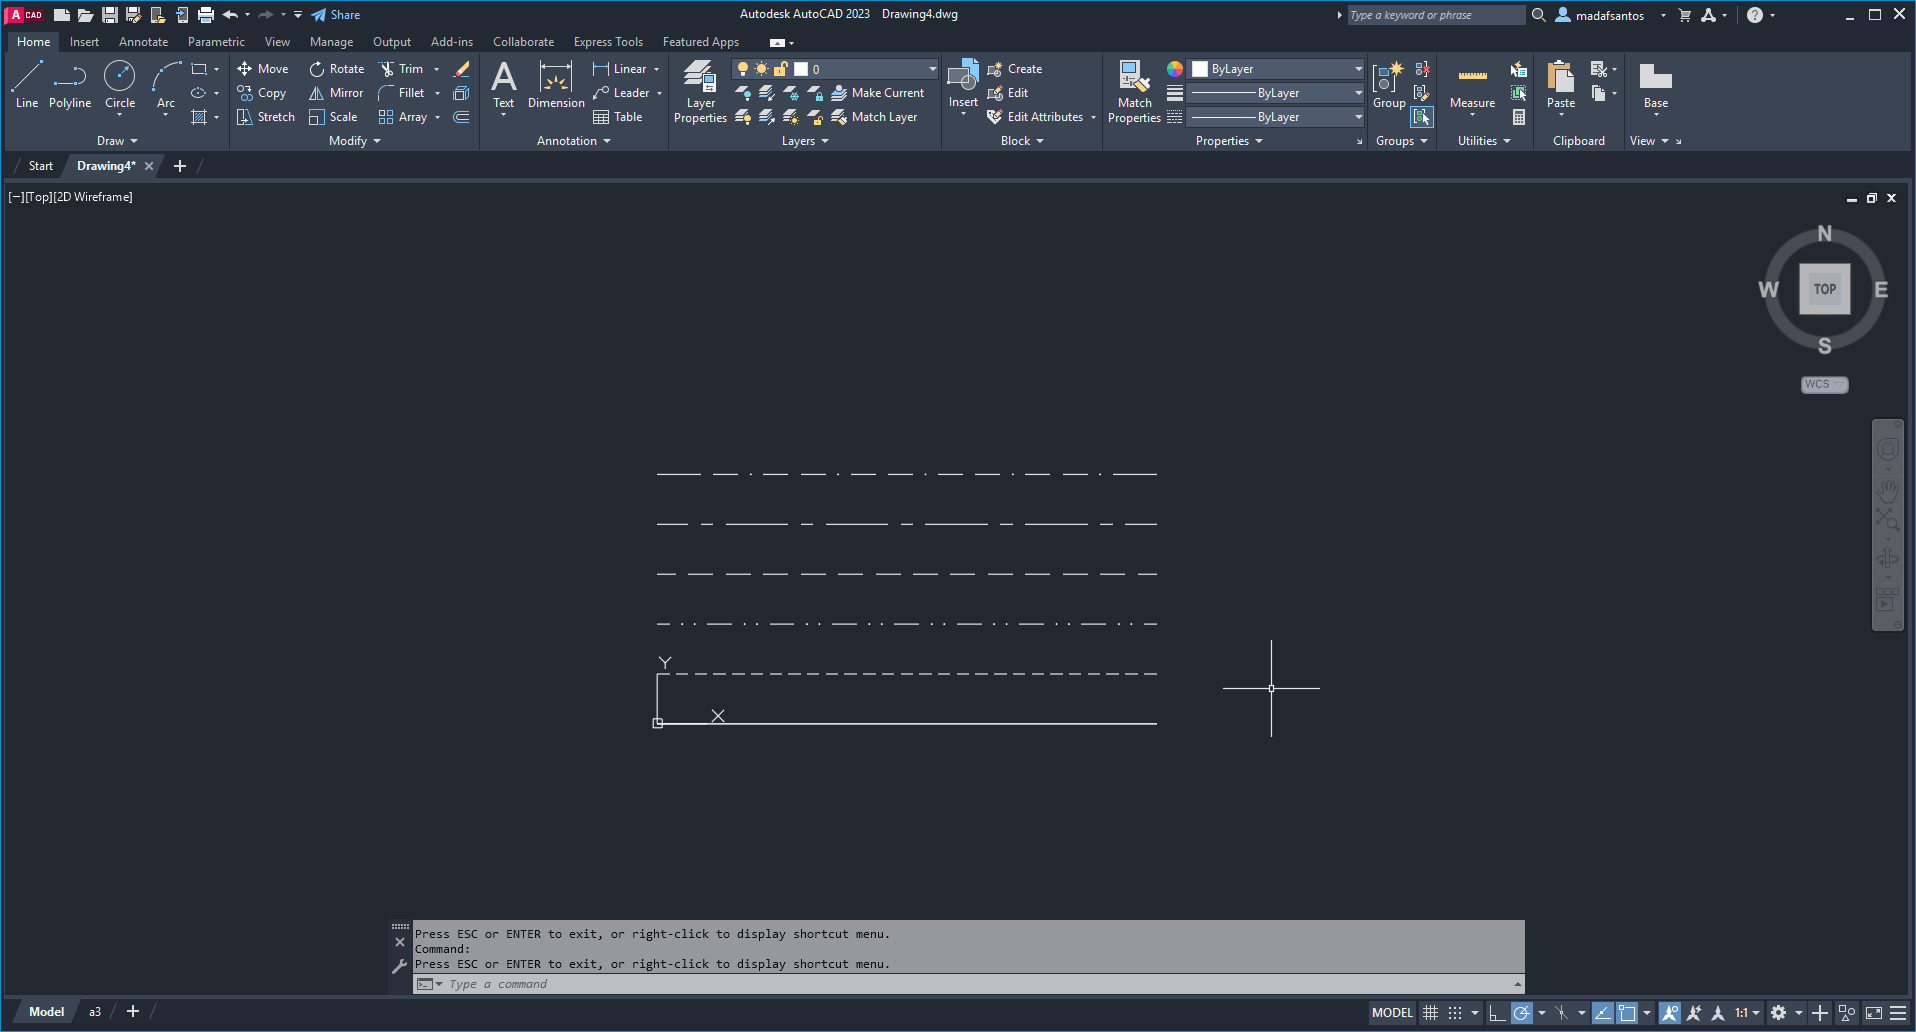Activate the Dimension tool
This screenshot has width=1916, height=1032.
556,84
